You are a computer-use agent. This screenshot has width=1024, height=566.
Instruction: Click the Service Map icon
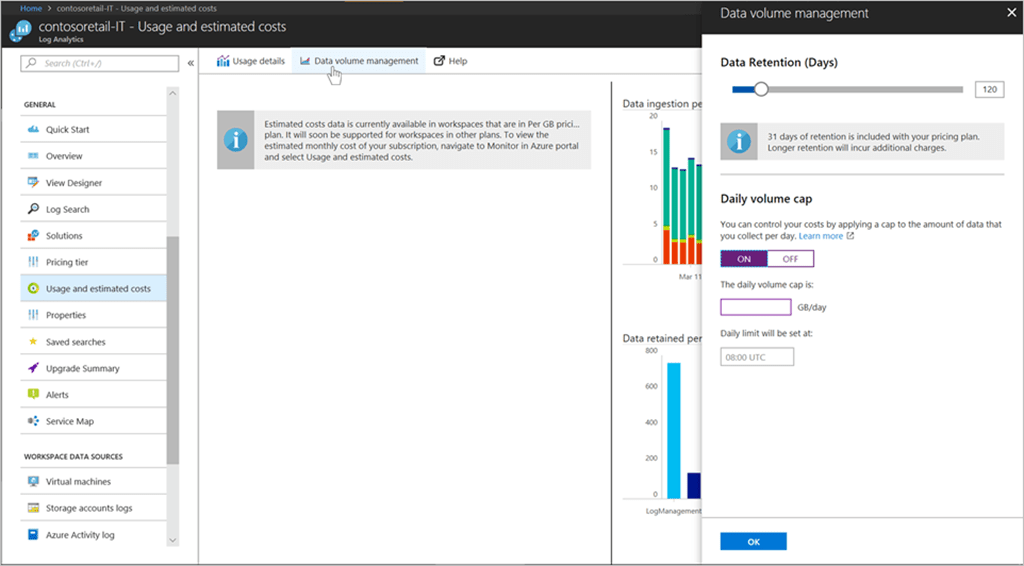(33, 421)
